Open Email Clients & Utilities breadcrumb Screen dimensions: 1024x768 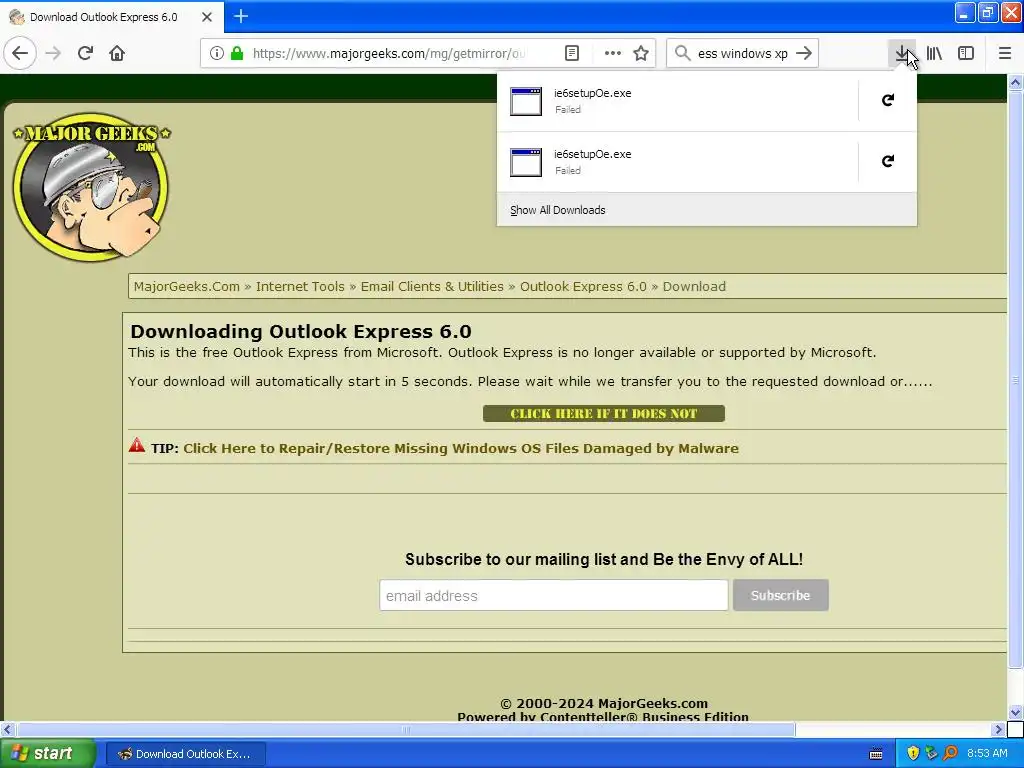pos(432,287)
